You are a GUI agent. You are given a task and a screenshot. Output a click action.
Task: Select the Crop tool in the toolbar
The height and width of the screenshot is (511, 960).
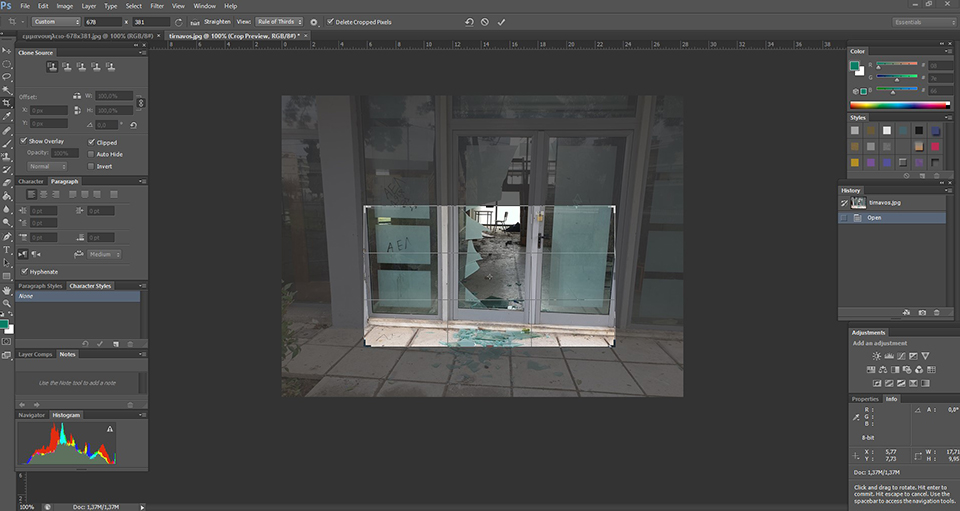click(7, 102)
